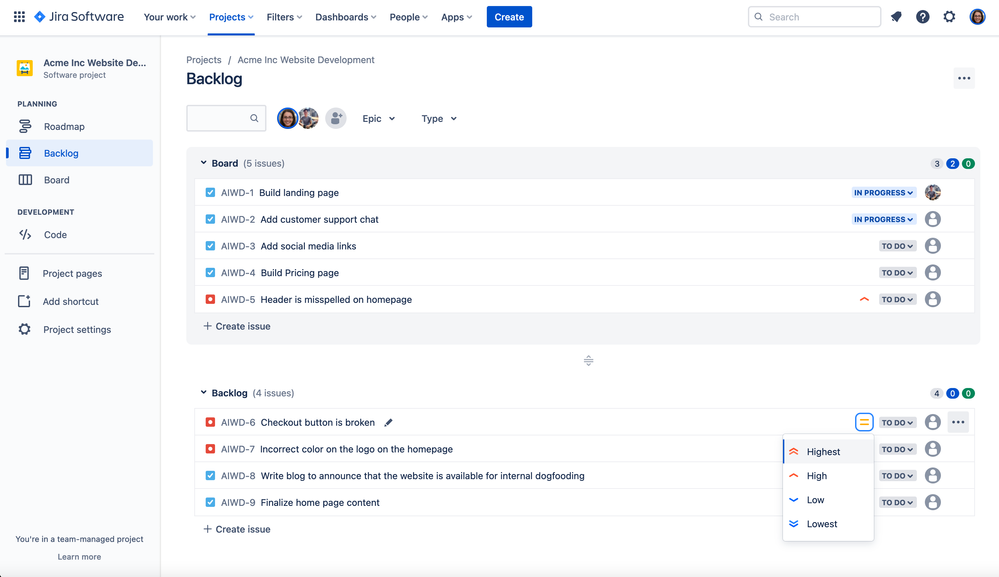Click the high priority icon on AIWD-5

pyautogui.click(x=864, y=299)
